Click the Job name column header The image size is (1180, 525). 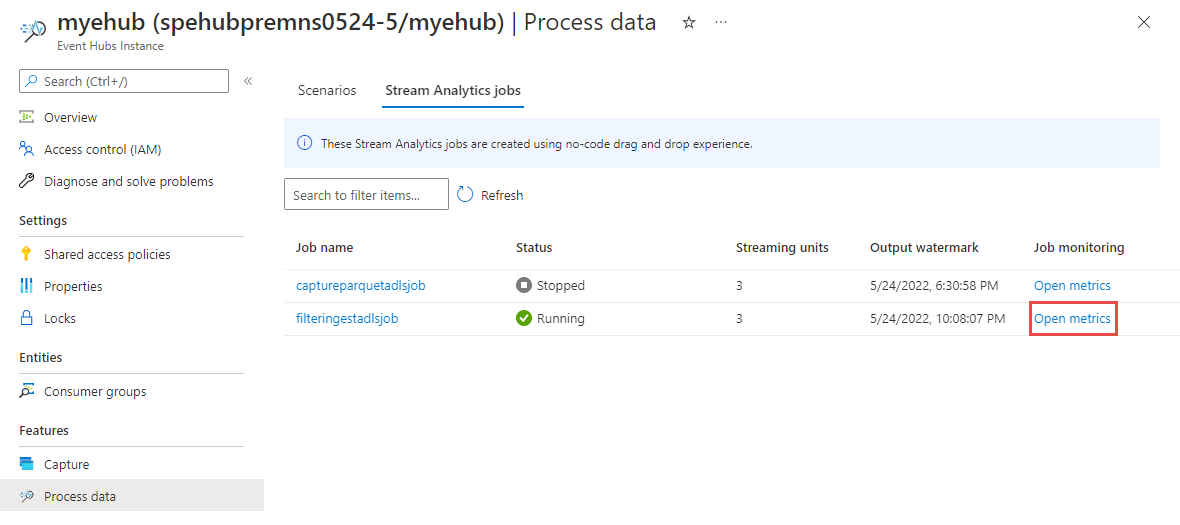click(x=324, y=247)
